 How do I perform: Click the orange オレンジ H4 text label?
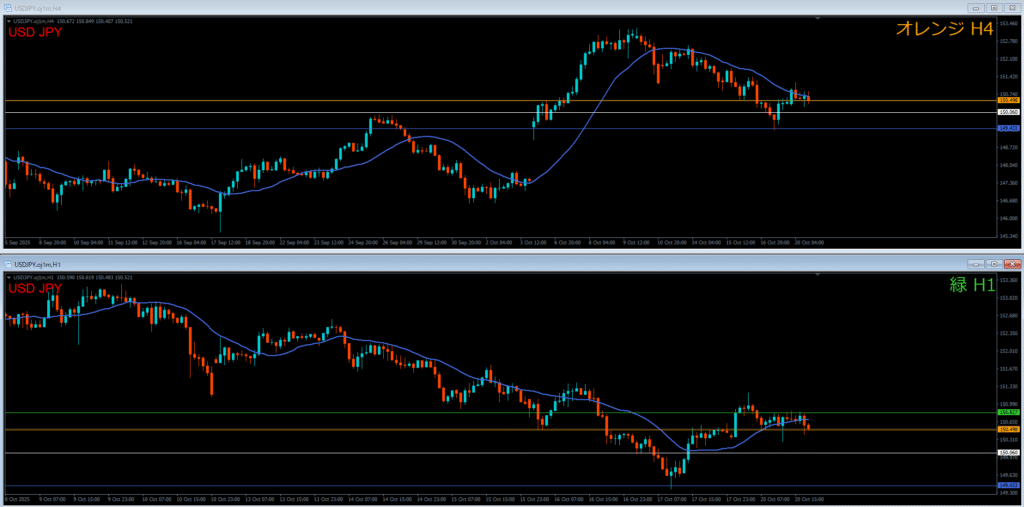coord(943,30)
